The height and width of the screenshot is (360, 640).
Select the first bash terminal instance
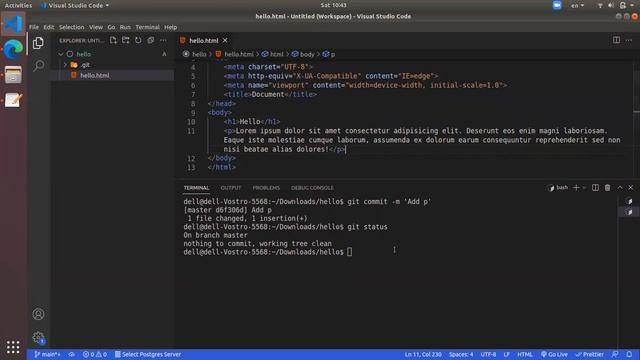click(629, 201)
